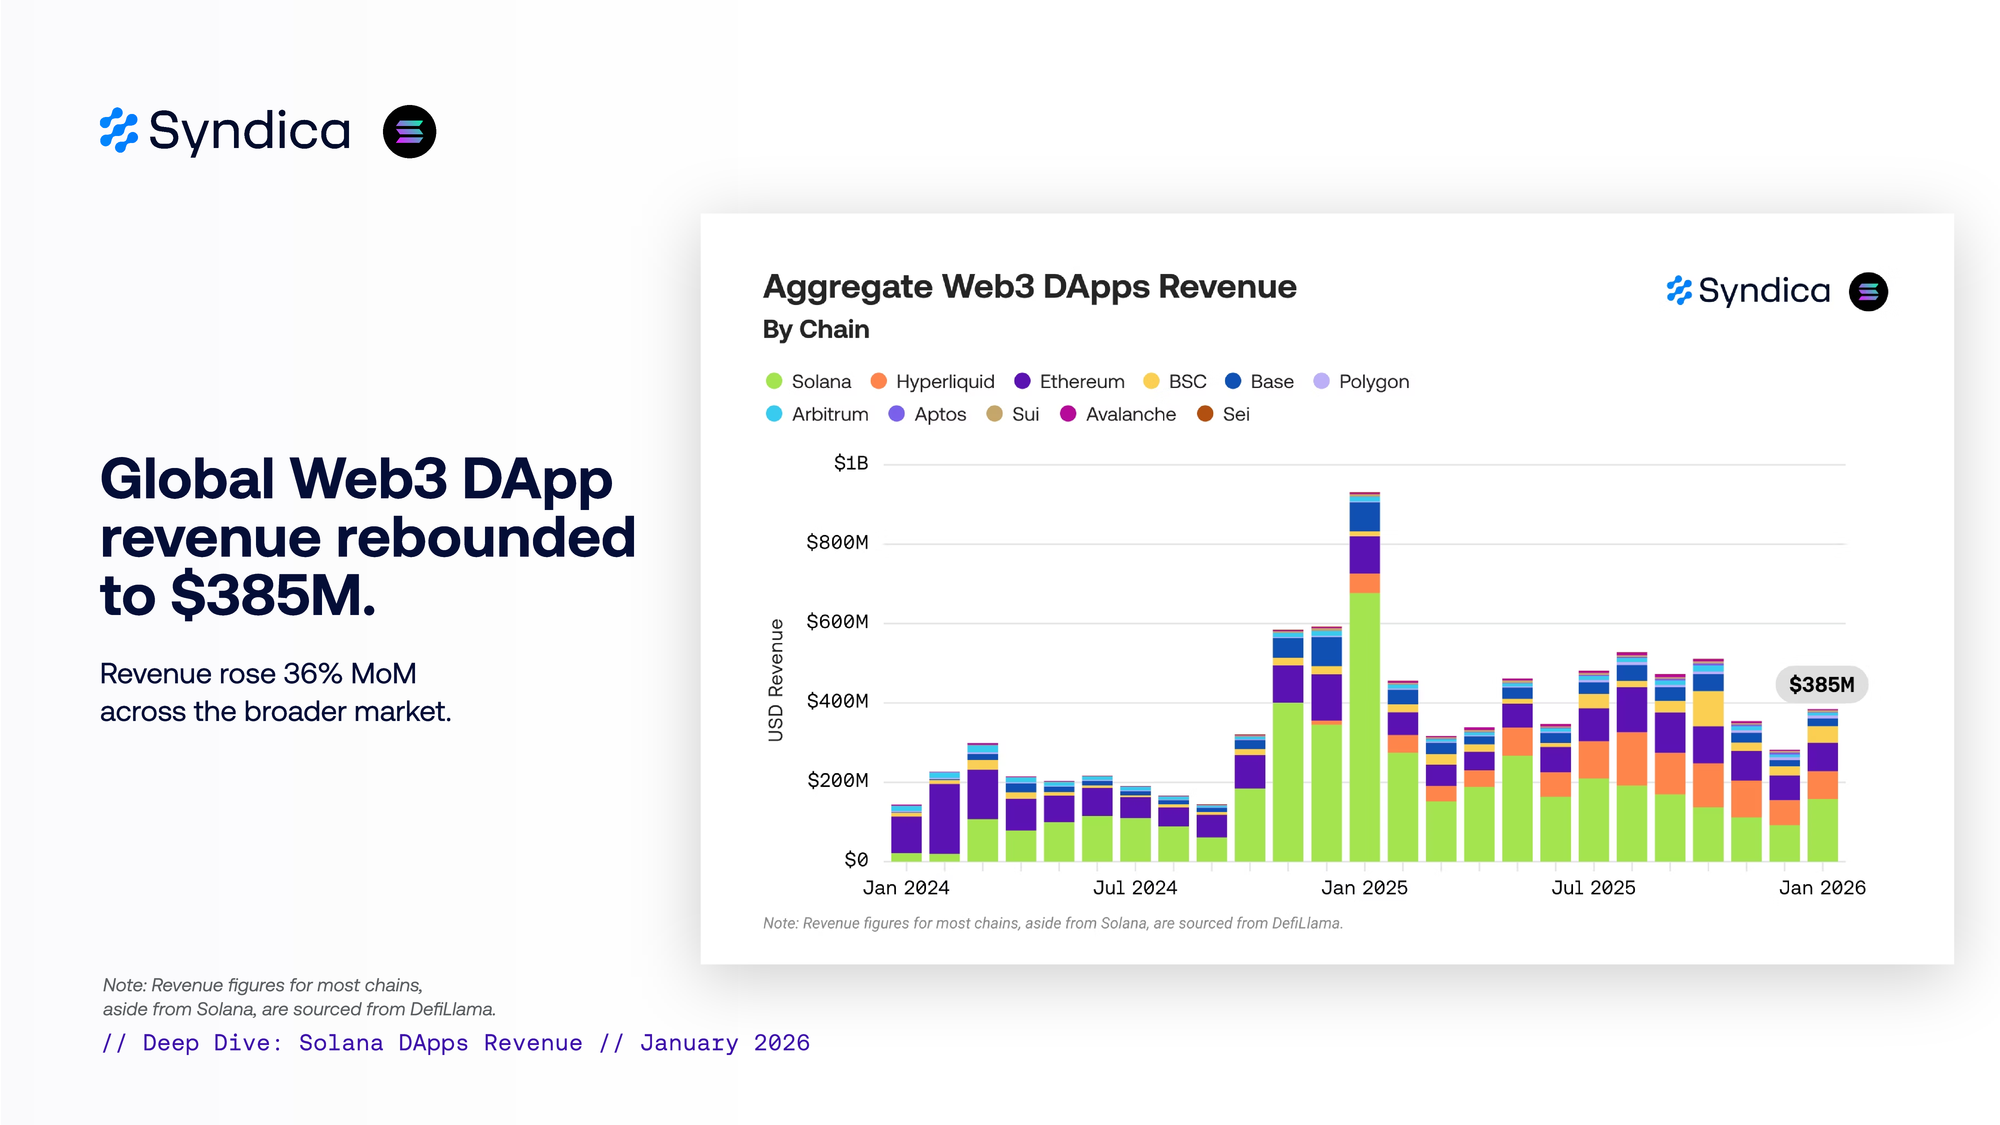Screen dimensions: 2000x1125
Task: Click the Jul 2024 axis label
Action: pos(1135,888)
